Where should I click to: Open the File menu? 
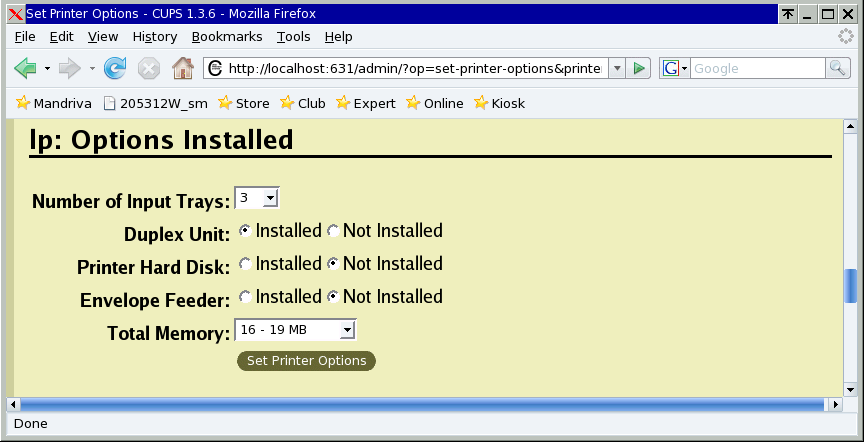pyautogui.click(x=25, y=37)
